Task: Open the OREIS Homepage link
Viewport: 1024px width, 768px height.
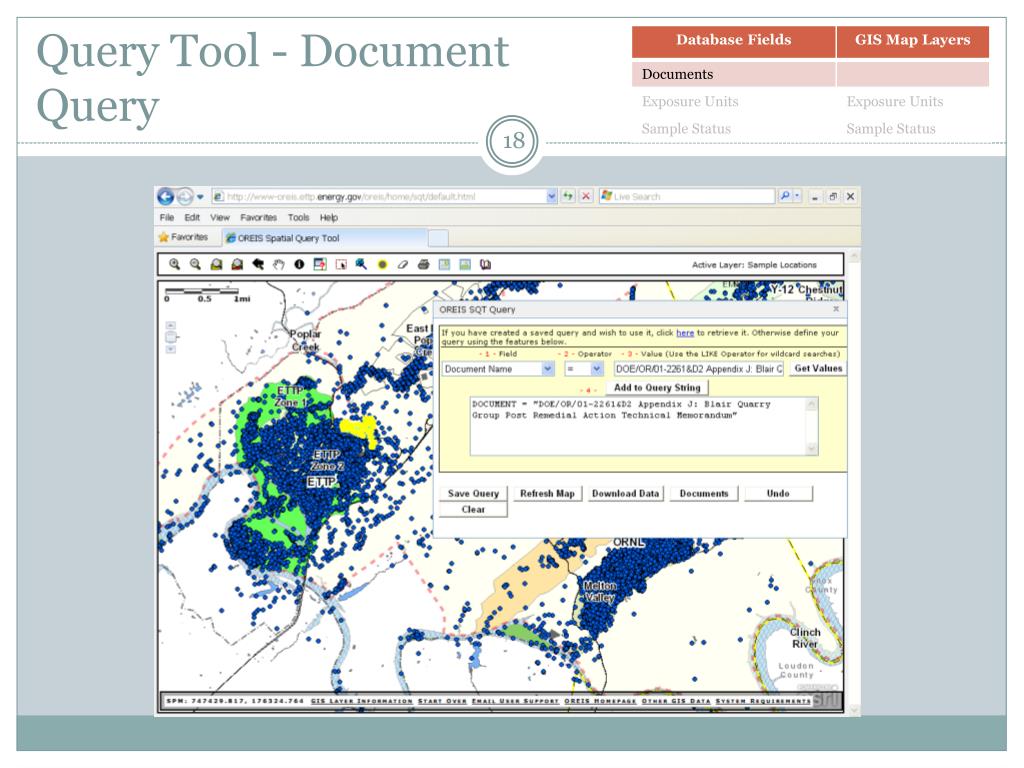Action: [x=600, y=701]
